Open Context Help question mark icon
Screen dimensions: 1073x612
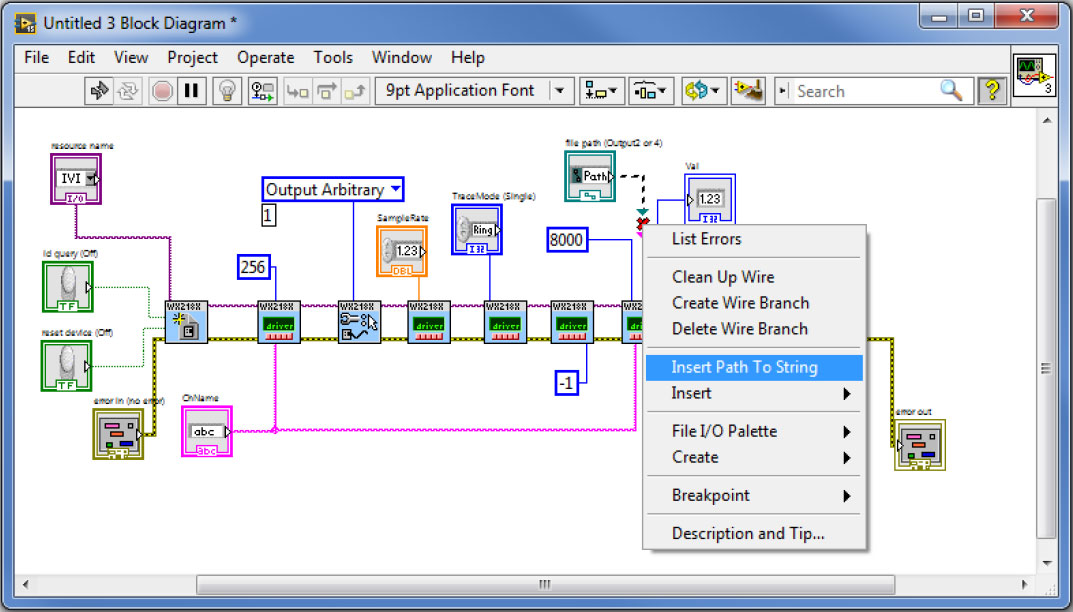[x=991, y=91]
